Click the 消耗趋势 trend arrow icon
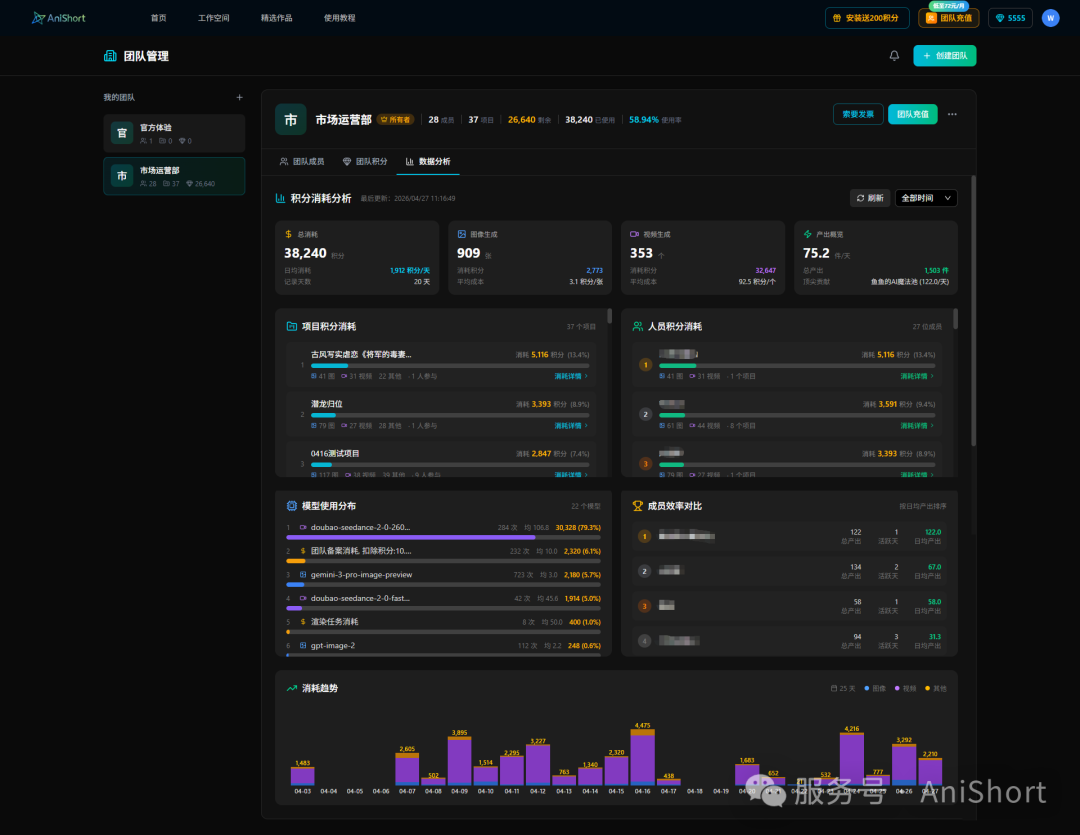This screenshot has height=835, width=1080. [292, 688]
